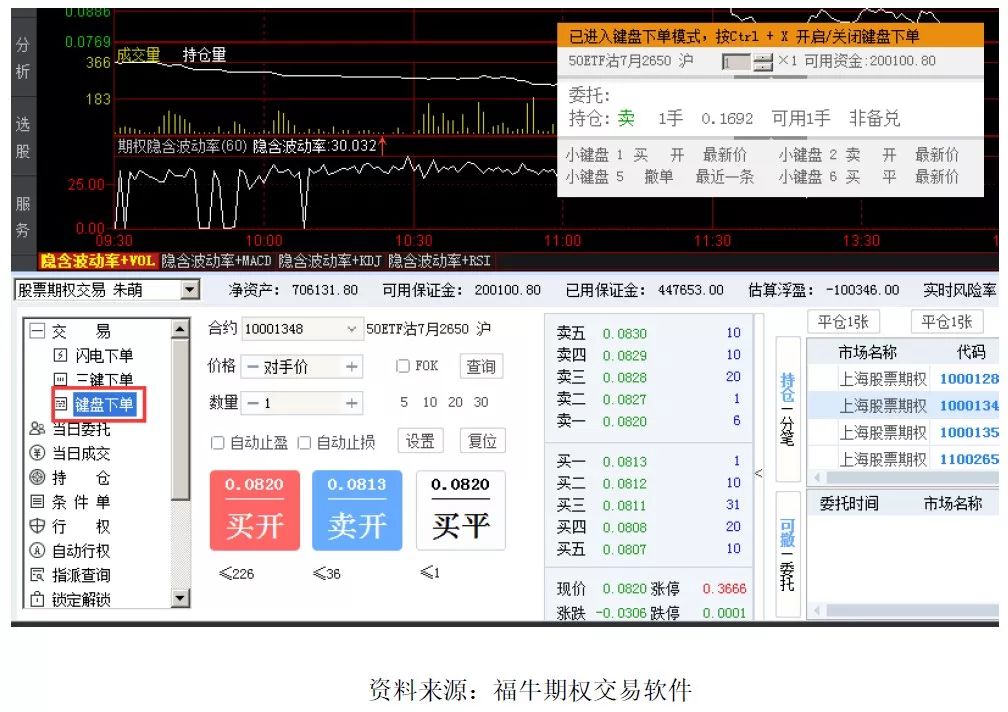Click the 设置 button
1008x712 pixels.
tap(420, 441)
